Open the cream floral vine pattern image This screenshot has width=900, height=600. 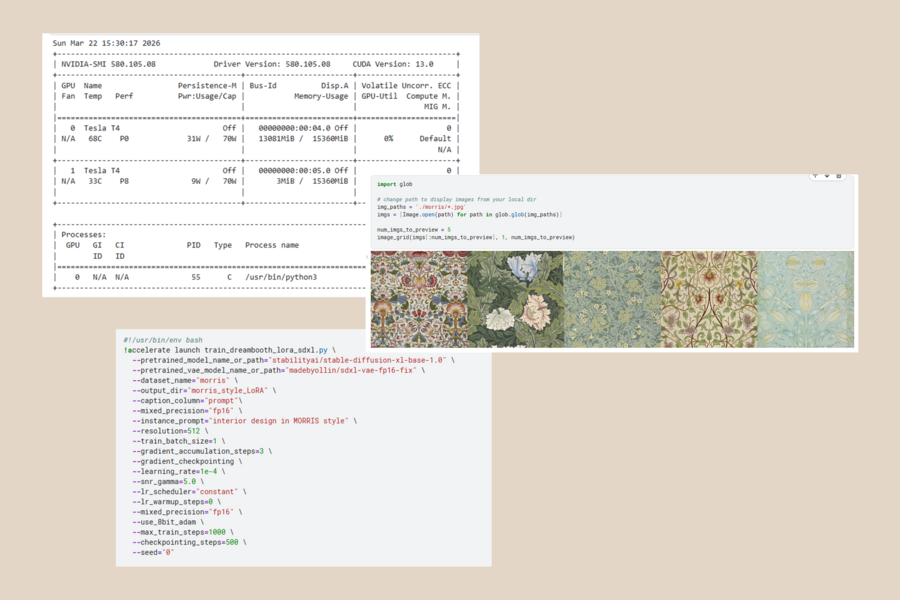pyautogui.click(x=709, y=299)
